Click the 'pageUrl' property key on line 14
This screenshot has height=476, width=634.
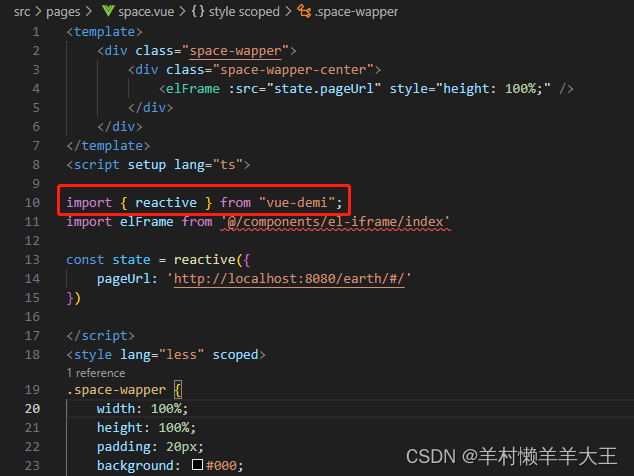click(123, 279)
